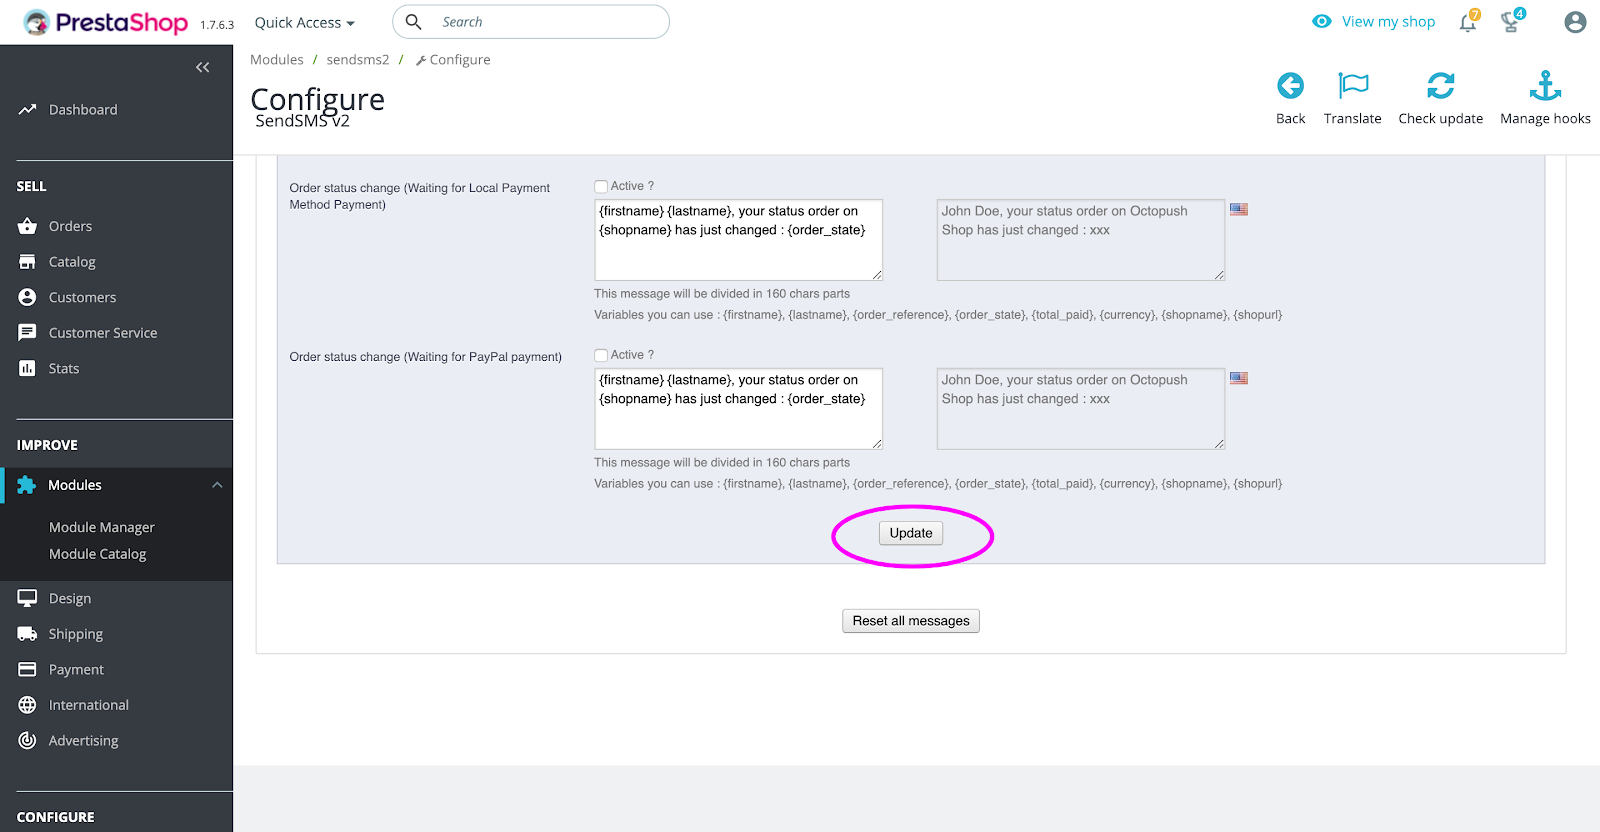Image resolution: width=1600 pixels, height=832 pixels.
Task: Go to Design menu
Action: tap(70, 598)
